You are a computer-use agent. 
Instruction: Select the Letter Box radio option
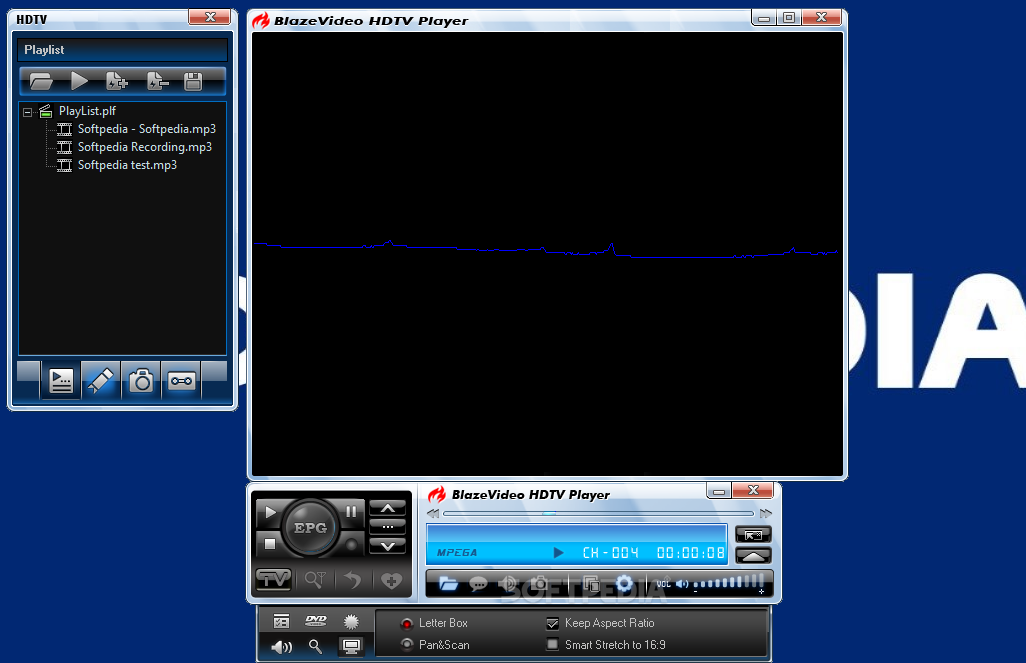click(x=407, y=623)
